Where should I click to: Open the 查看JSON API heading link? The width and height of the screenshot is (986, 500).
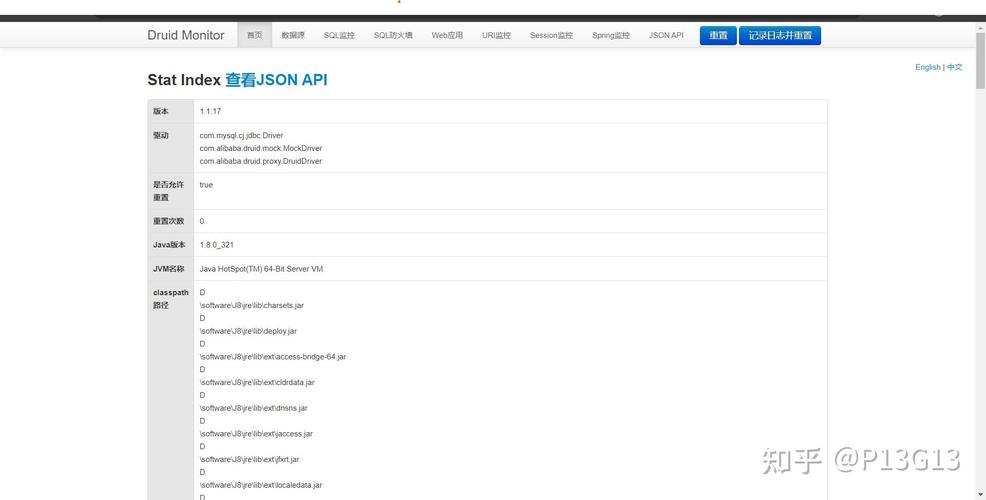click(x=276, y=80)
